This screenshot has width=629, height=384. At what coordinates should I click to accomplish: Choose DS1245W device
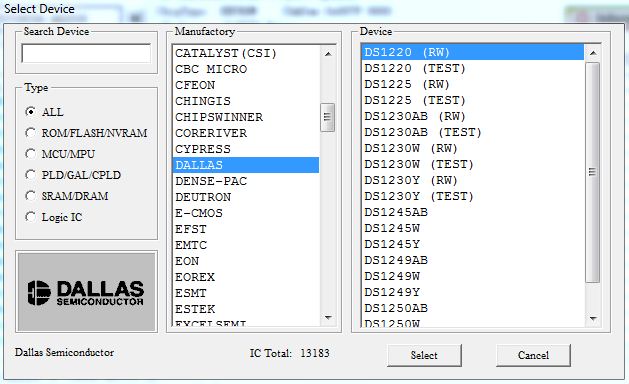473,228
